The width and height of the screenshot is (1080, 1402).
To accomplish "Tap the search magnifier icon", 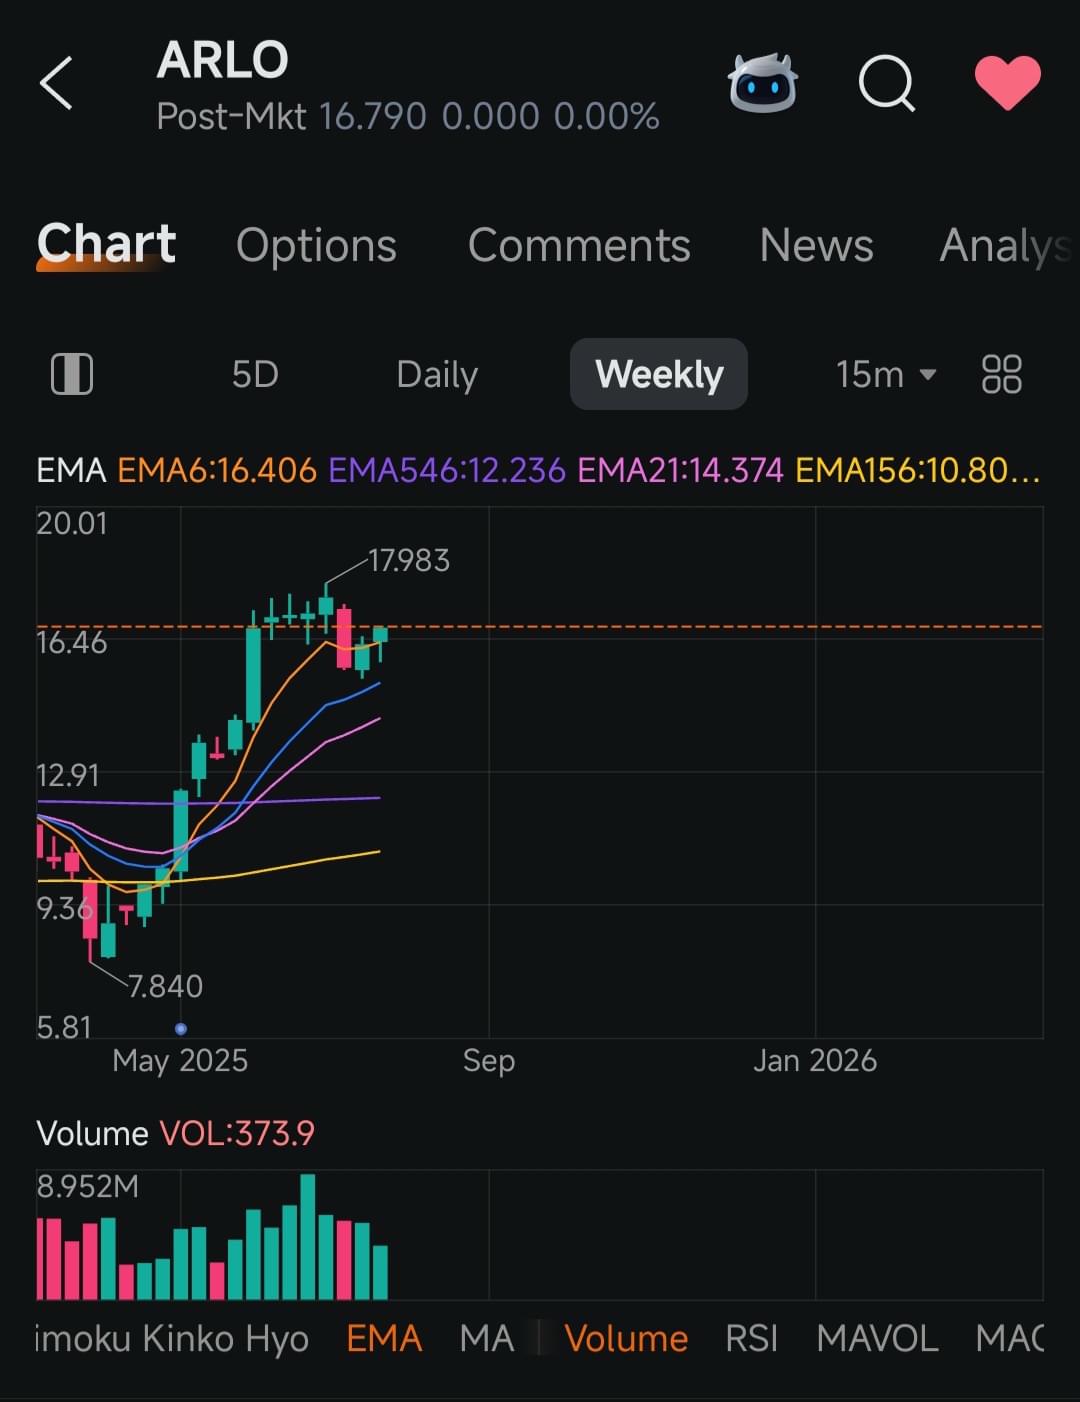I will [887, 83].
